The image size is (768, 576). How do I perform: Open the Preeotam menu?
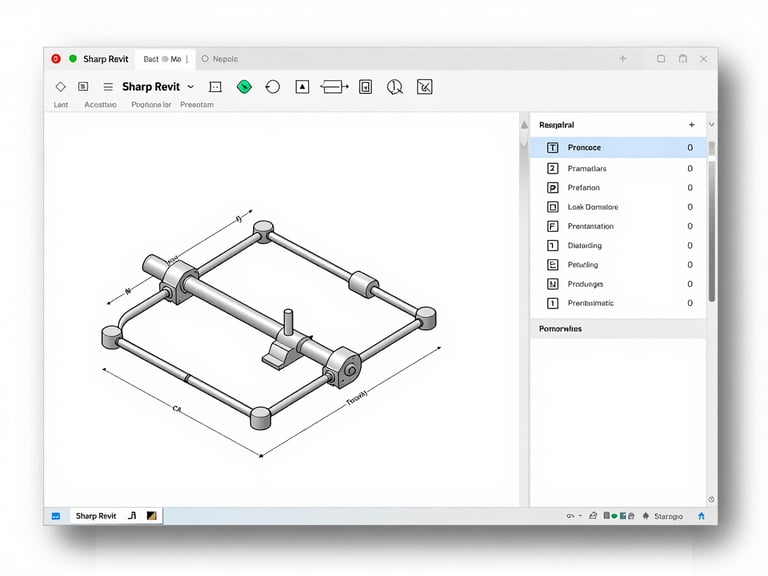[x=197, y=105]
